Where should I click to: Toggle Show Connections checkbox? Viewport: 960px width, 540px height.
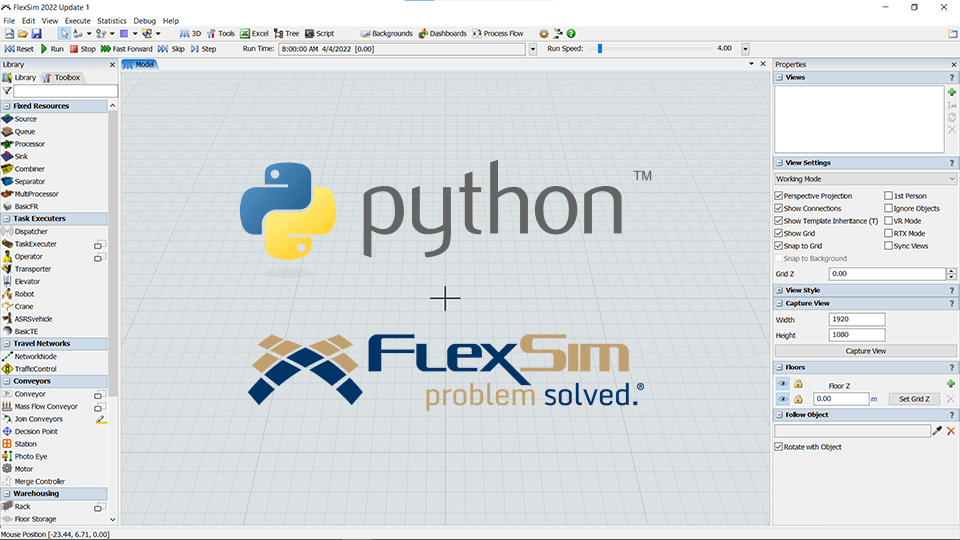779,208
